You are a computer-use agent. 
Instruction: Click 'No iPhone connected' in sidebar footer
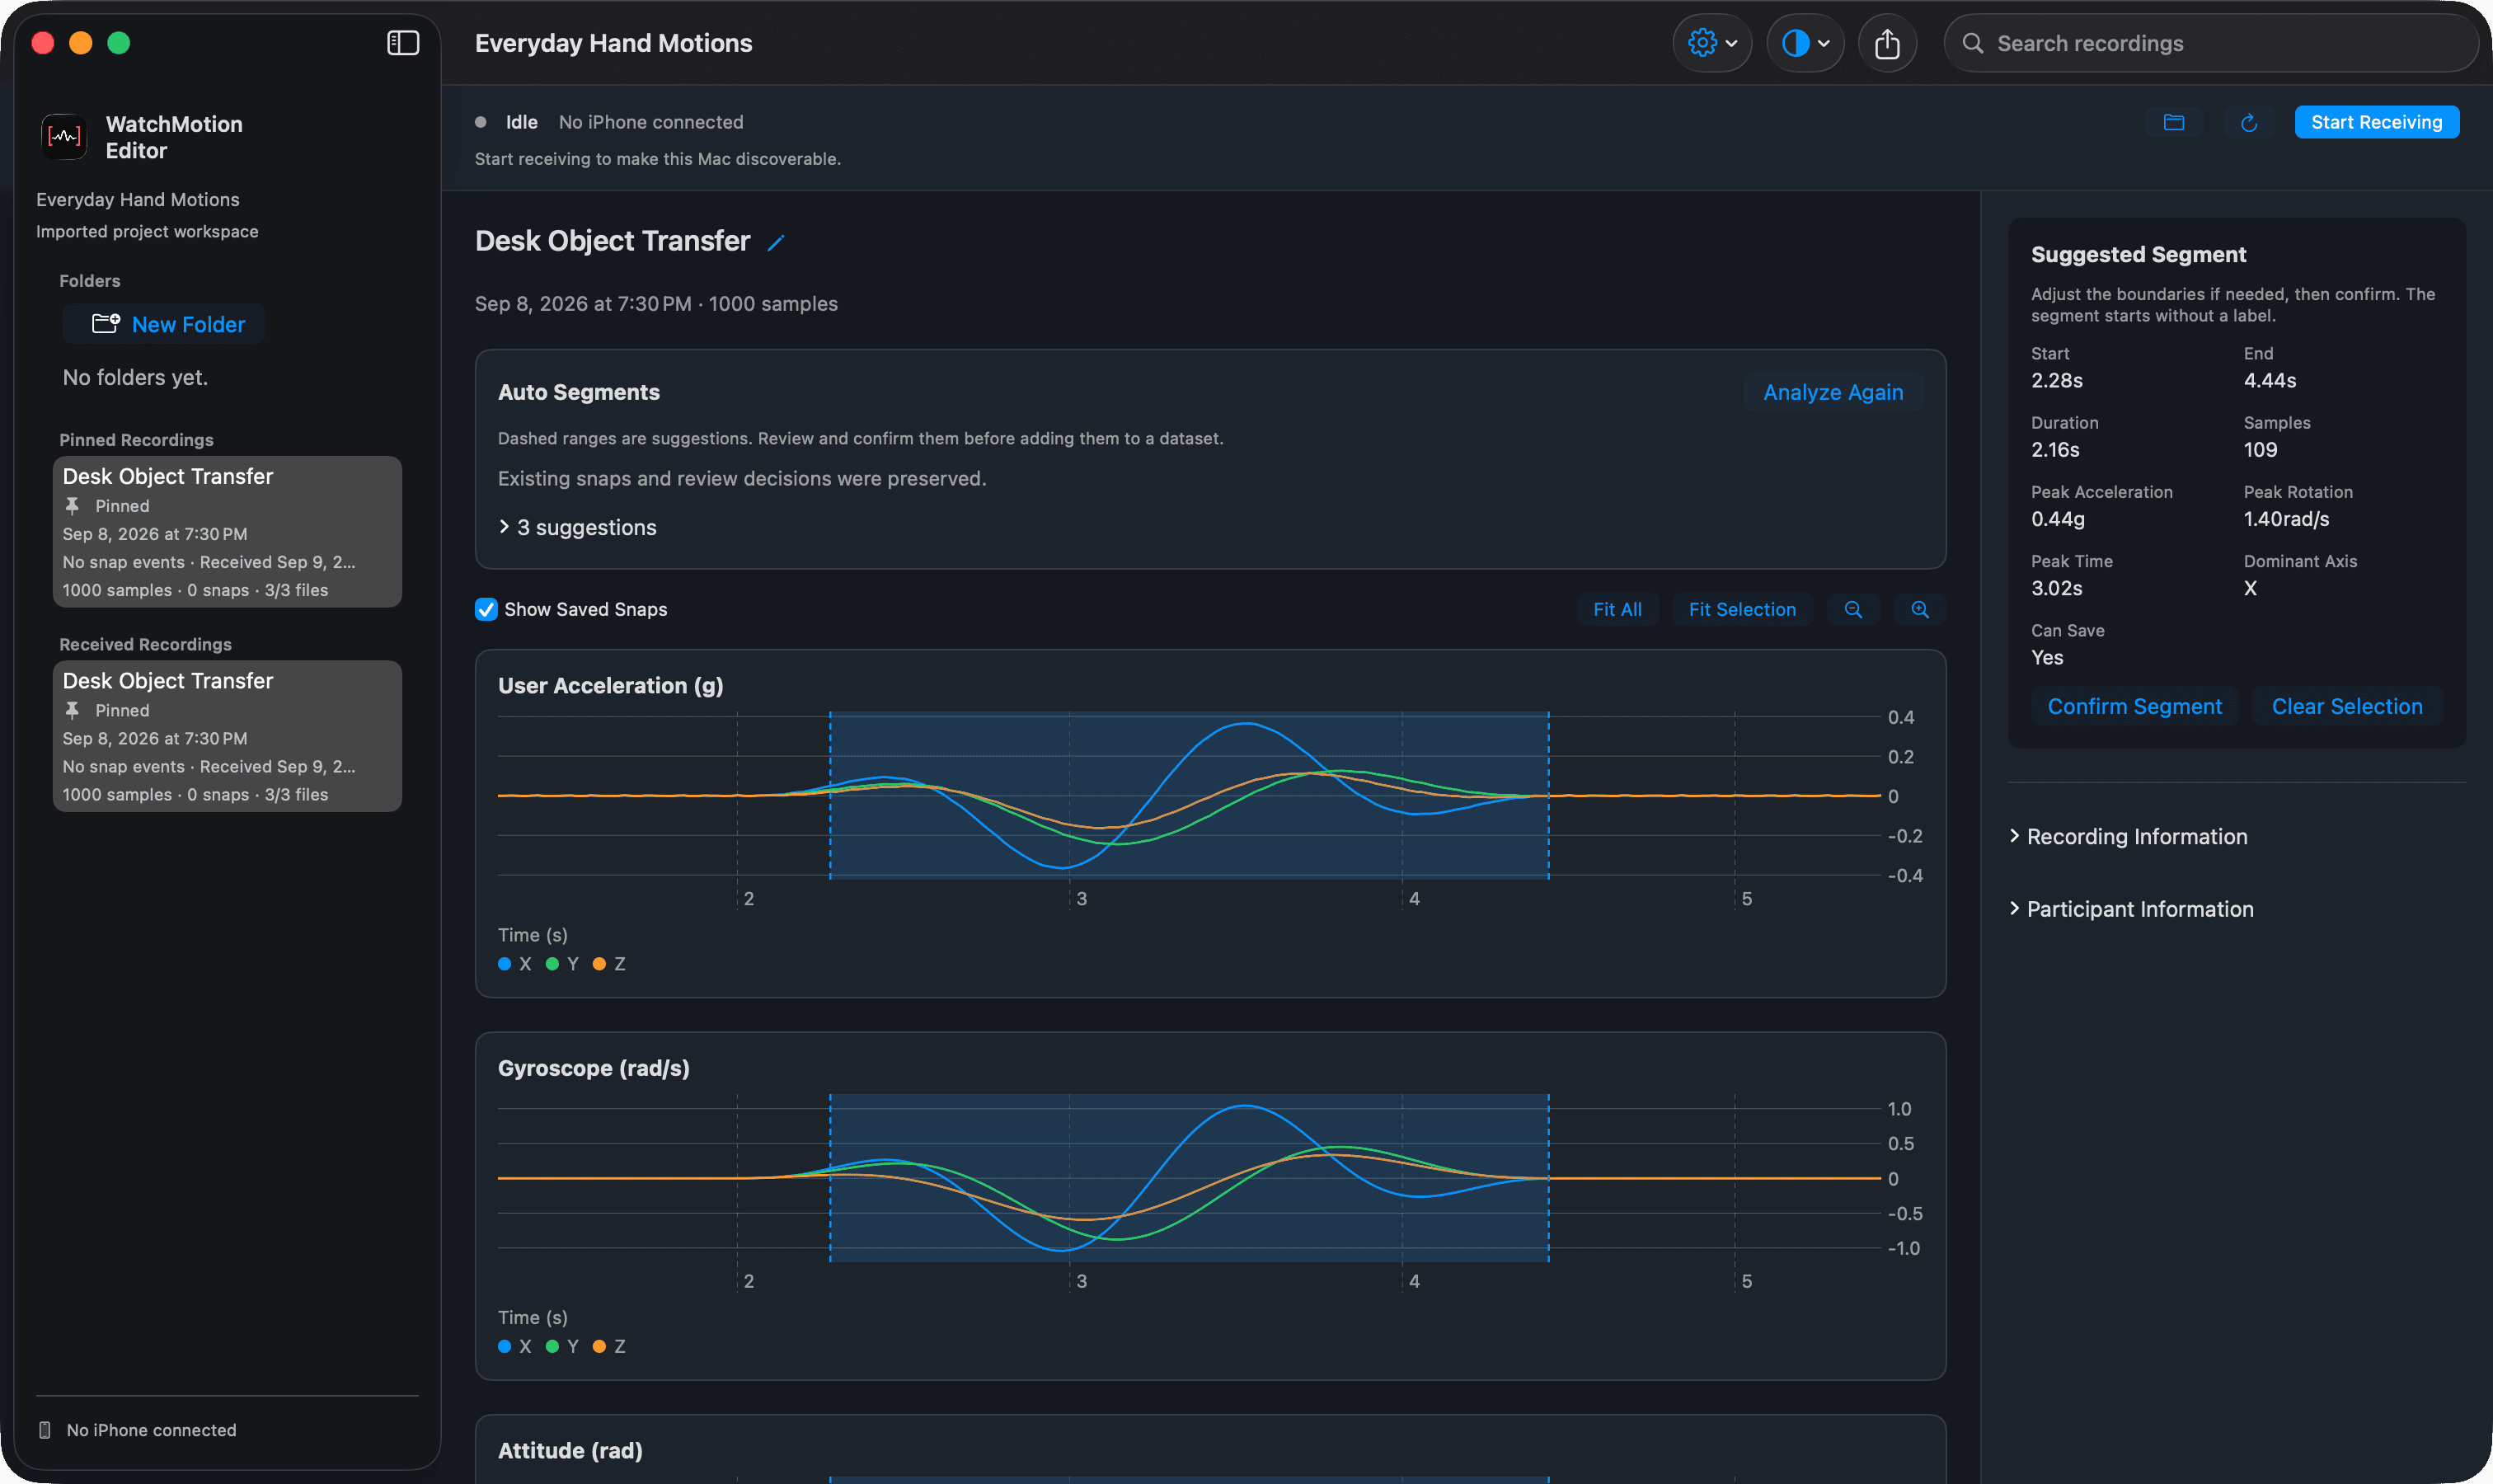152,1430
